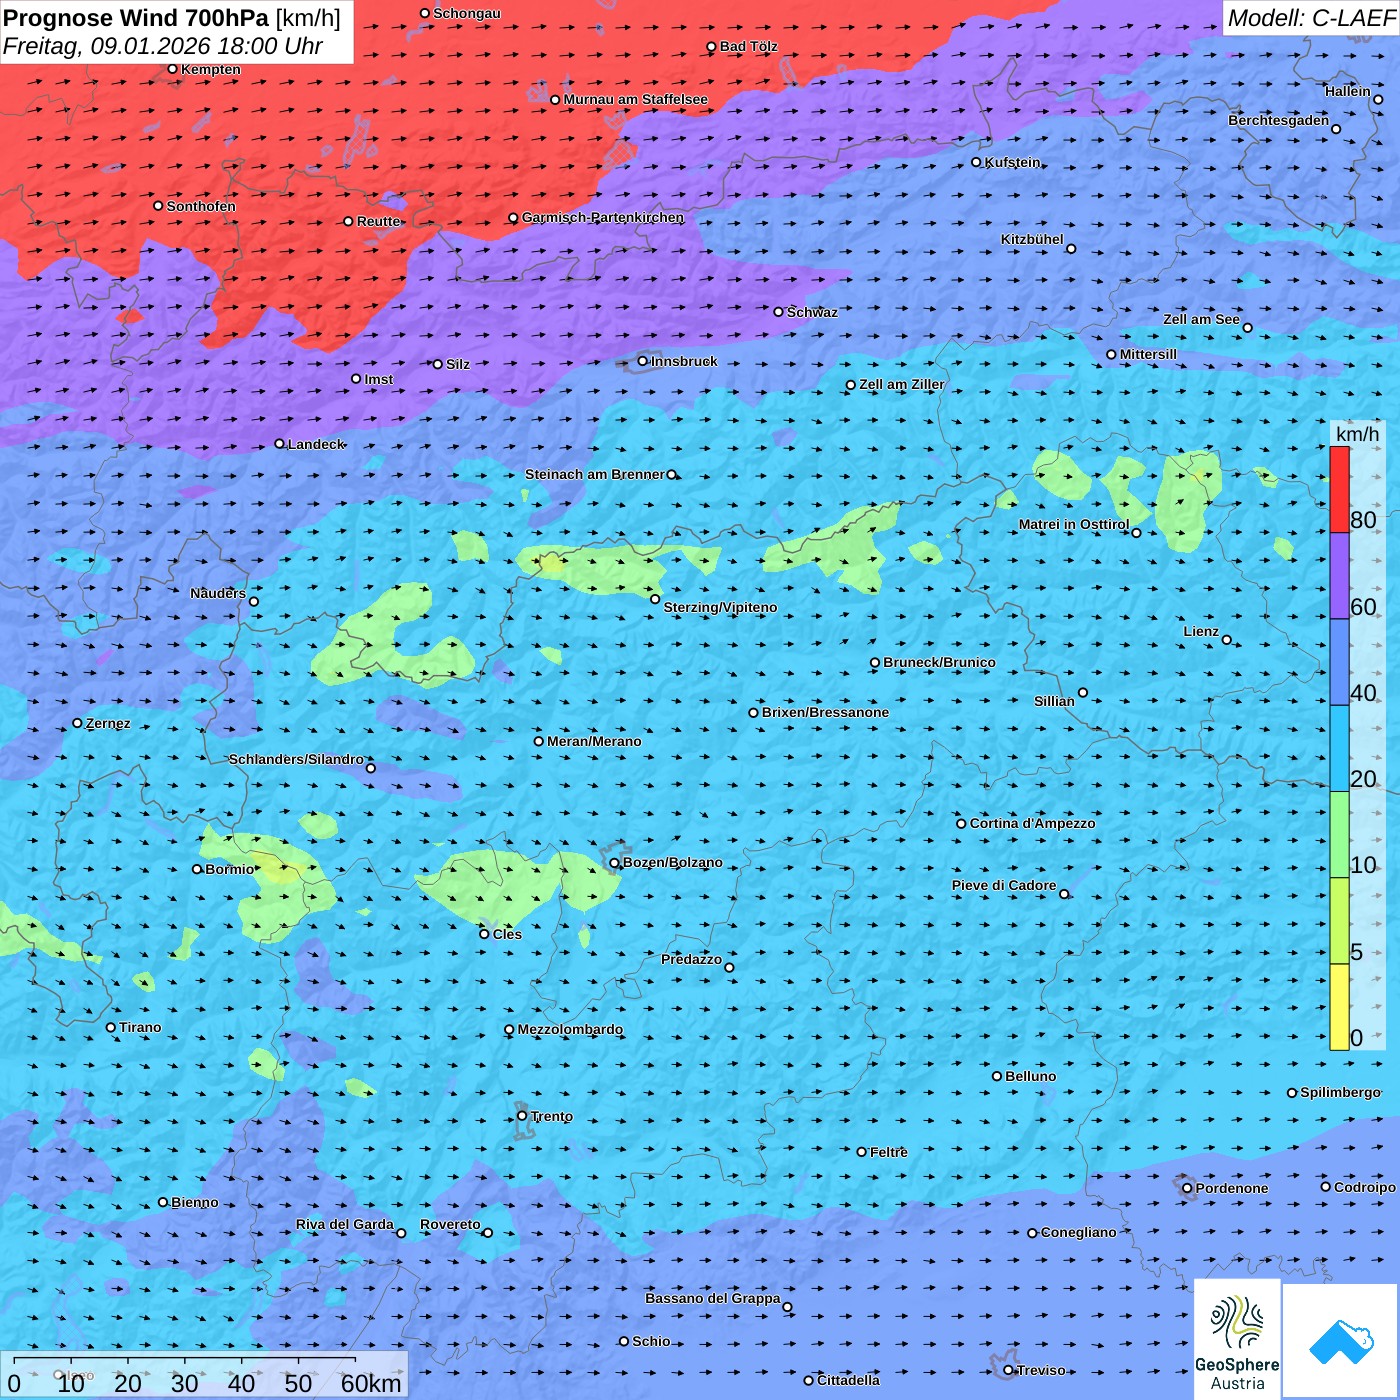The height and width of the screenshot is (1400, 1400).
Task: Click the Lienz label
Action: click(1201, 631)
